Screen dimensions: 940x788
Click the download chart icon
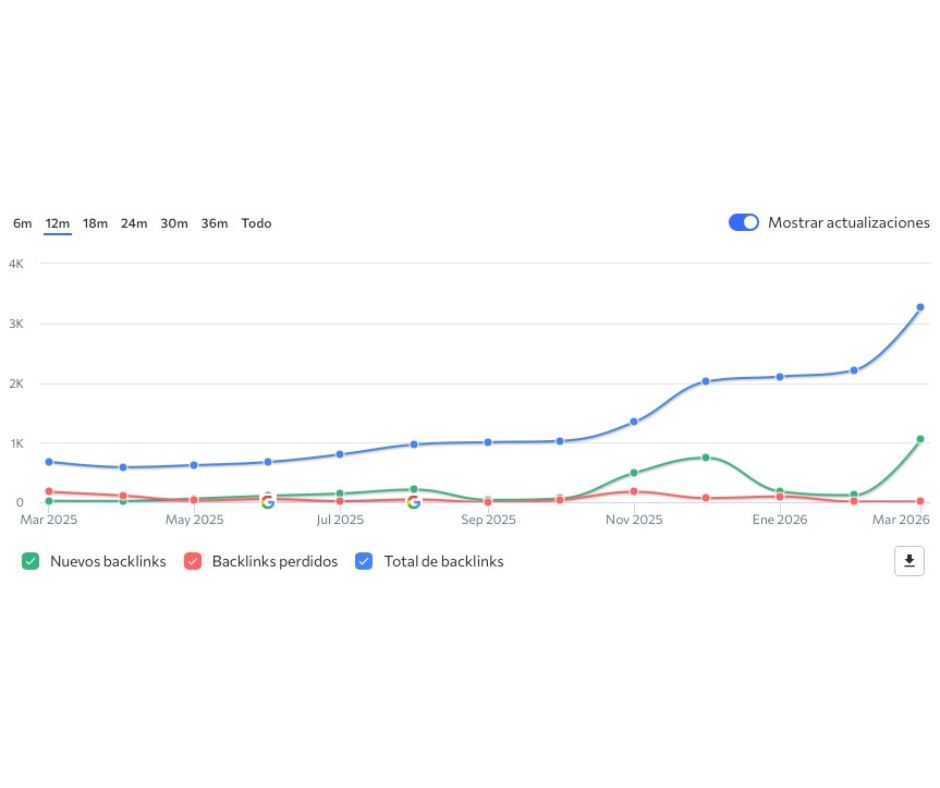[909, 561]
